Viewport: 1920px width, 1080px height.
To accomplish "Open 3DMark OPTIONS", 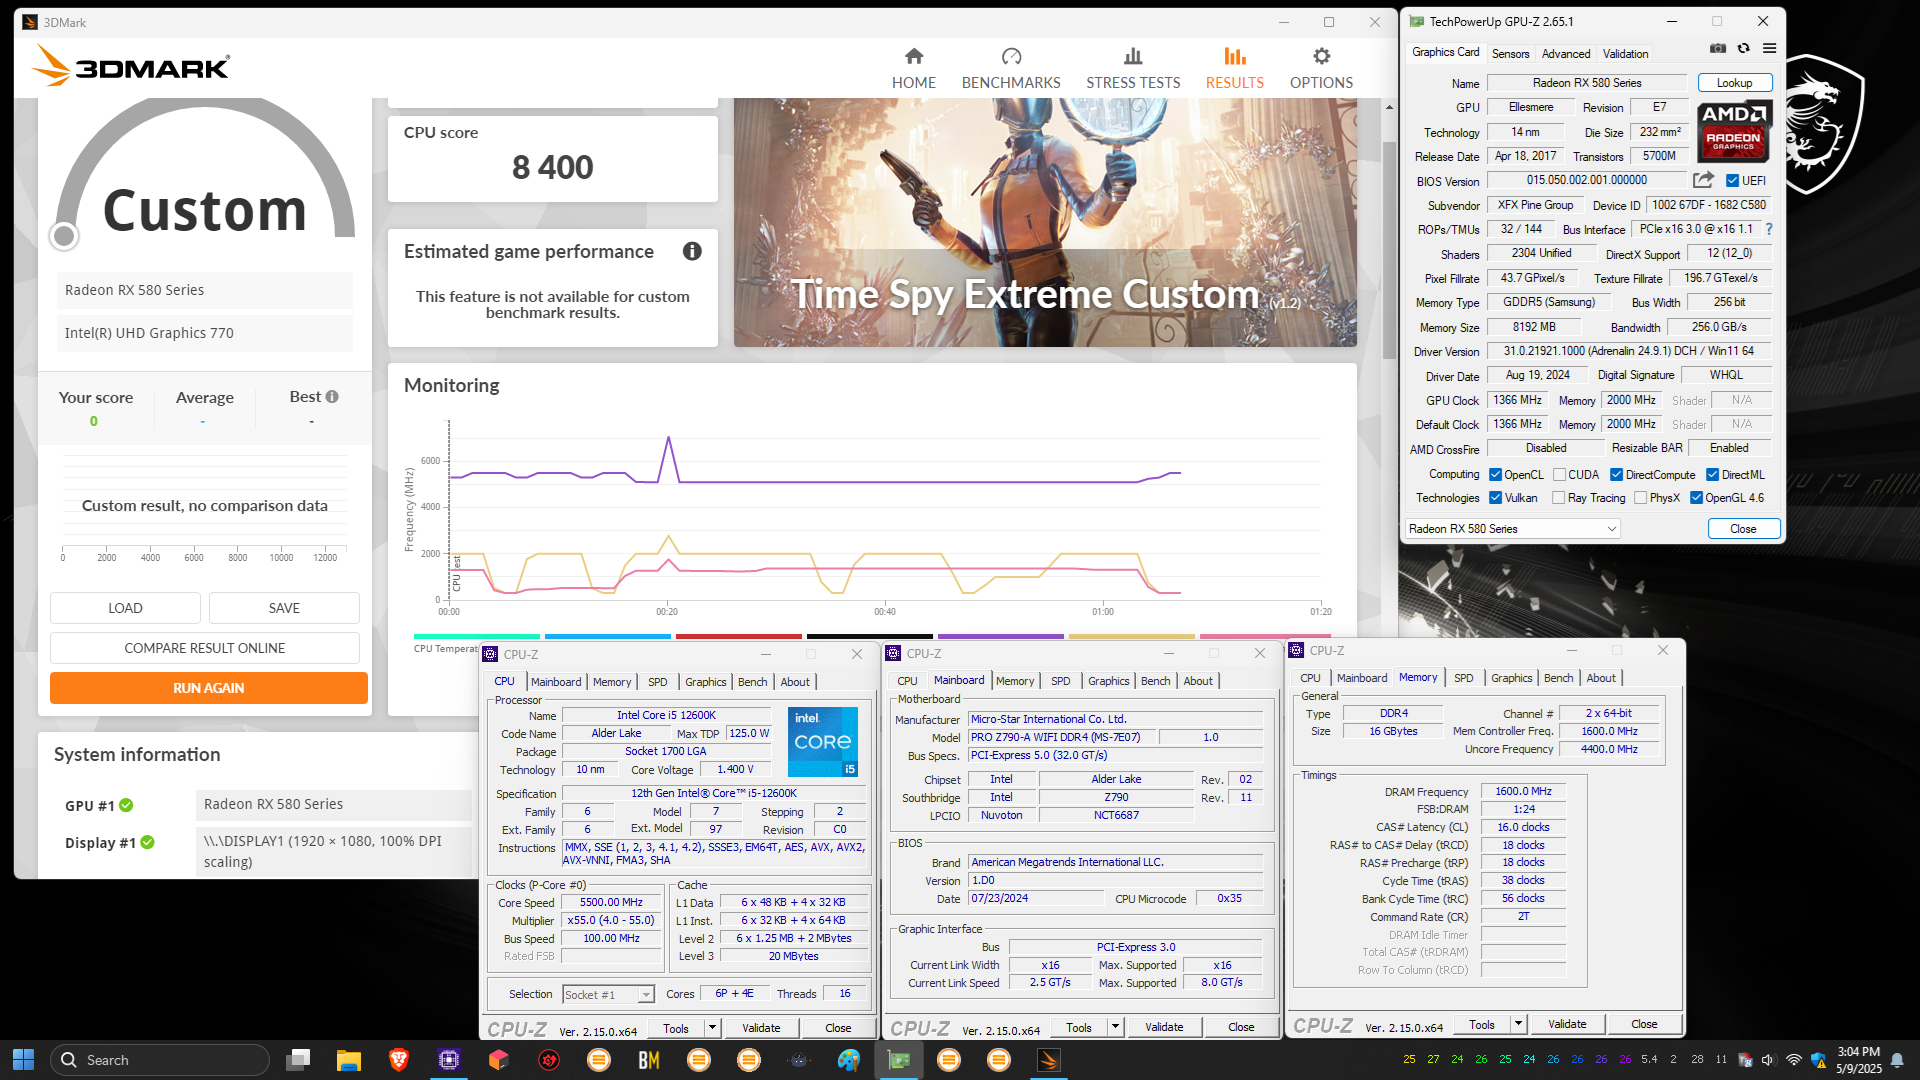I will [x=1321, y=68].
